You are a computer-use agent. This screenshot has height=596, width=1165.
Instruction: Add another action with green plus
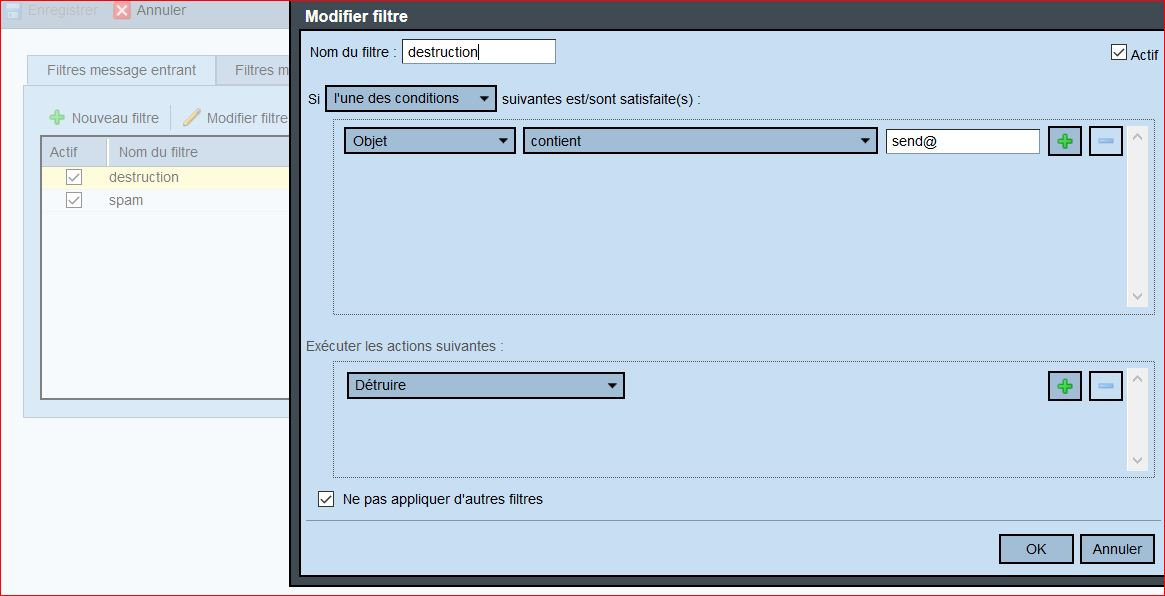1065,386
